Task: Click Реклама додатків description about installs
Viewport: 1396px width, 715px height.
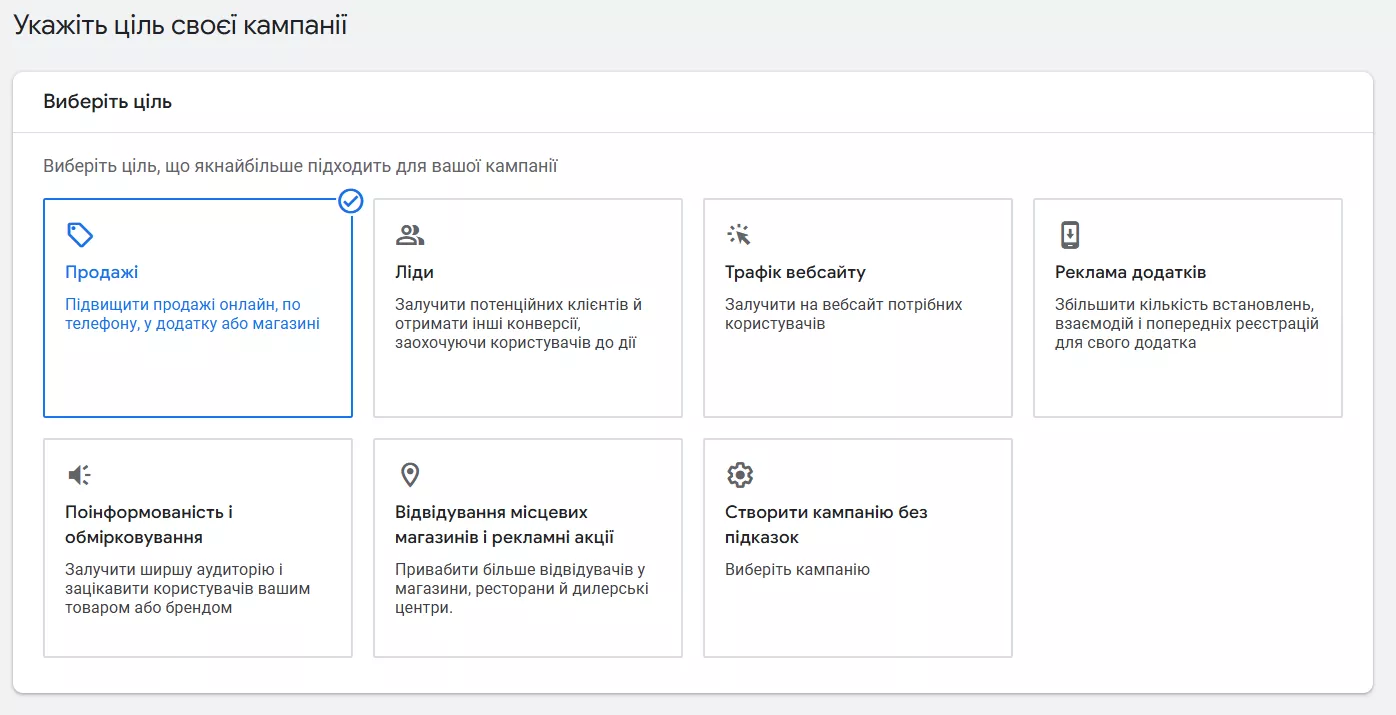Action: coord(1186,324)
